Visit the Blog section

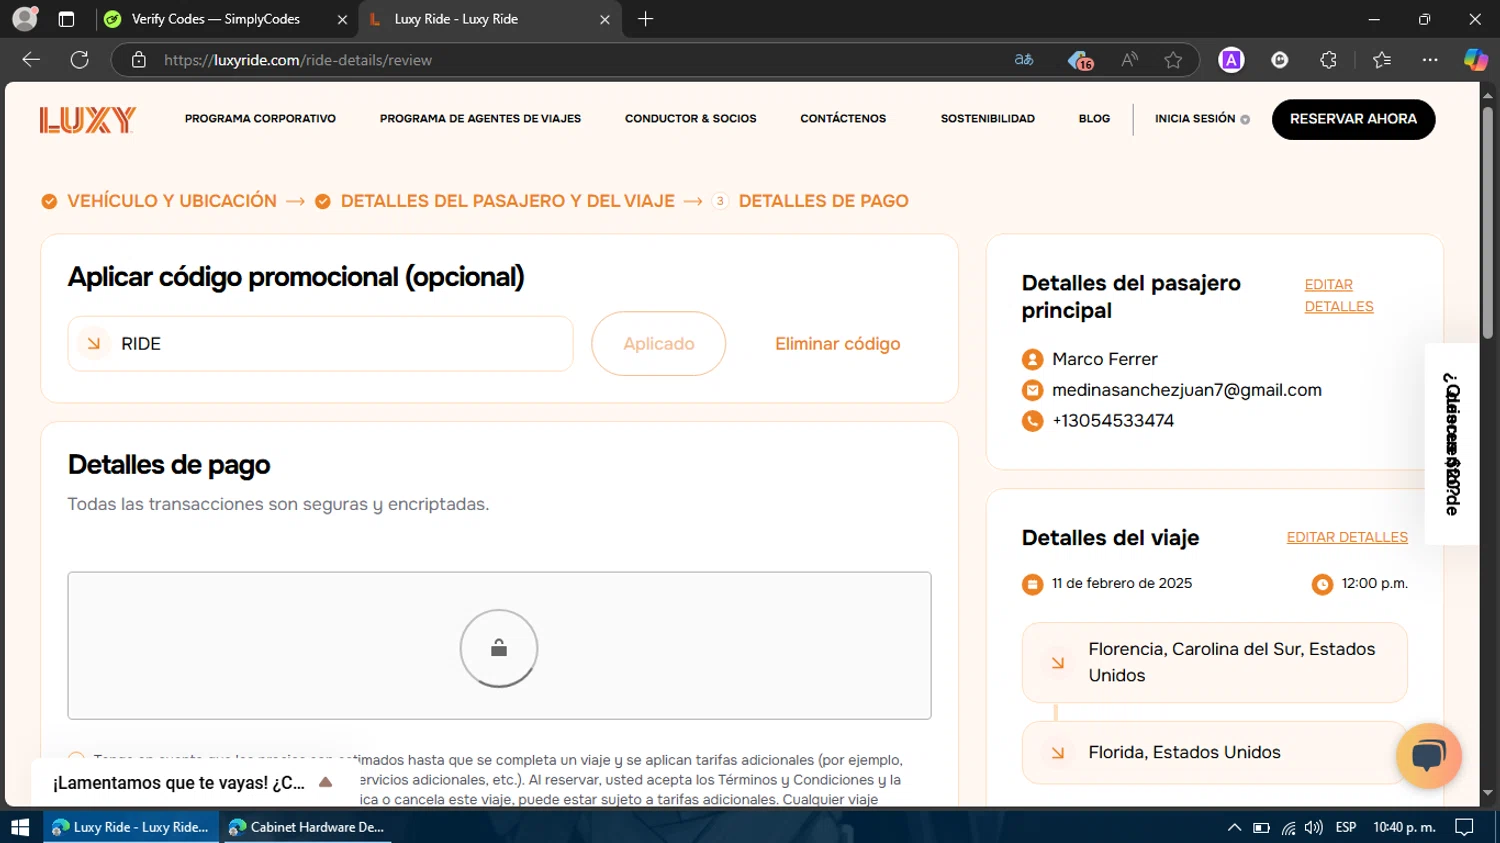point(1094,119)
